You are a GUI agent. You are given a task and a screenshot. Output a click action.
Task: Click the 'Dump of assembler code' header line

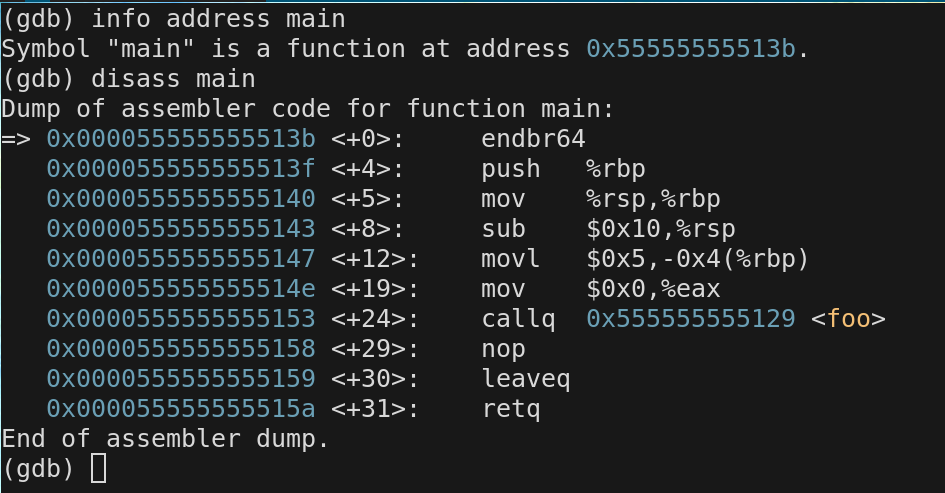click(223, 109)
